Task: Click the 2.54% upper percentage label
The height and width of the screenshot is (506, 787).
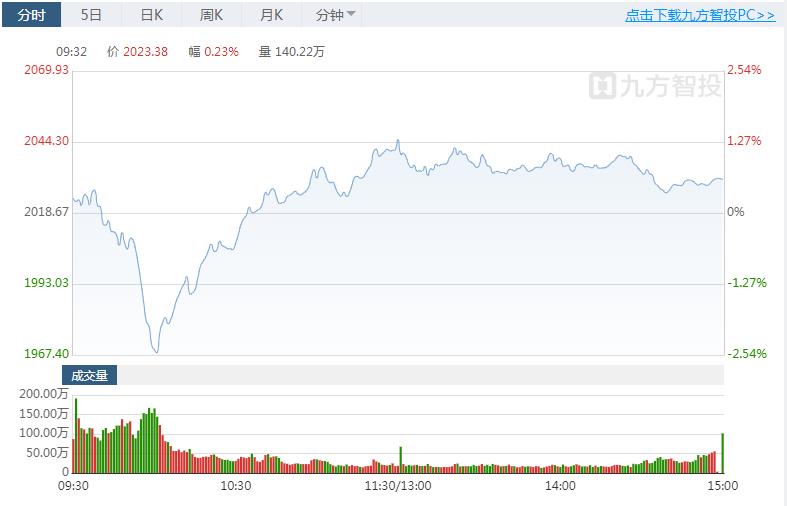Action: pos(744,70)
